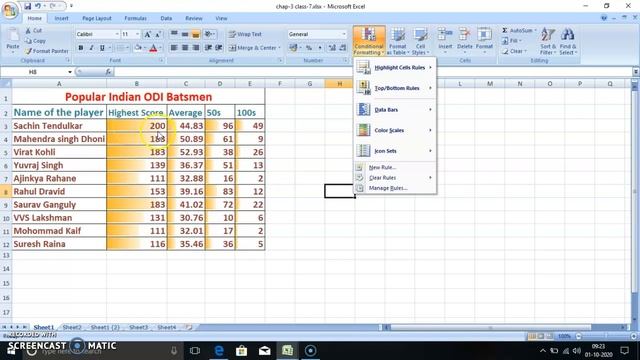
Task: Click the zoom slider
Action: click(606, 336)
